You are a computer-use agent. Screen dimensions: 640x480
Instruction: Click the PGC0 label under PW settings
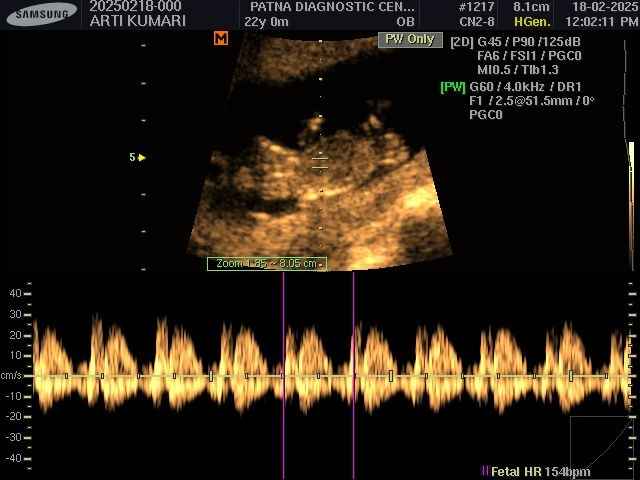pos(486,115)
